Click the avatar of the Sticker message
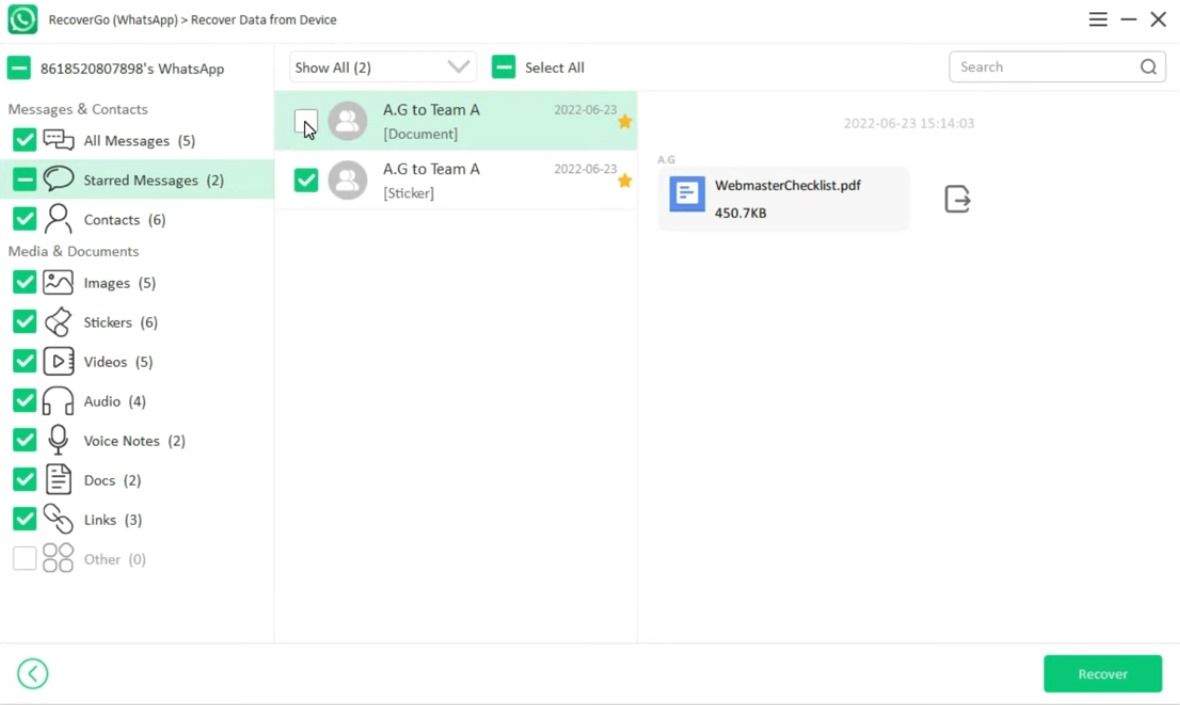 coord(348,180)
